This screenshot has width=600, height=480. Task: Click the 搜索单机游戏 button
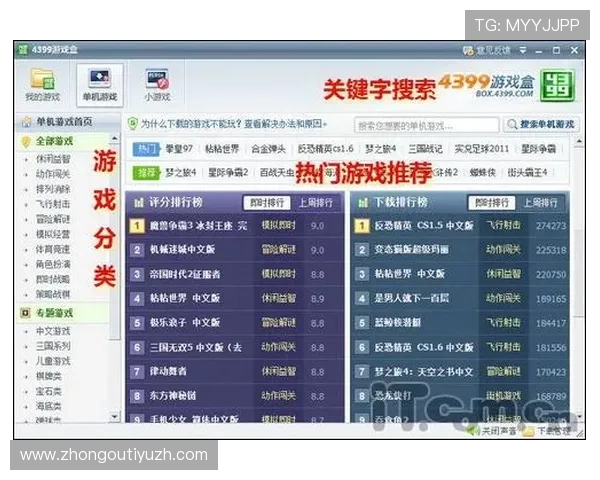click(x=541, y=124)
